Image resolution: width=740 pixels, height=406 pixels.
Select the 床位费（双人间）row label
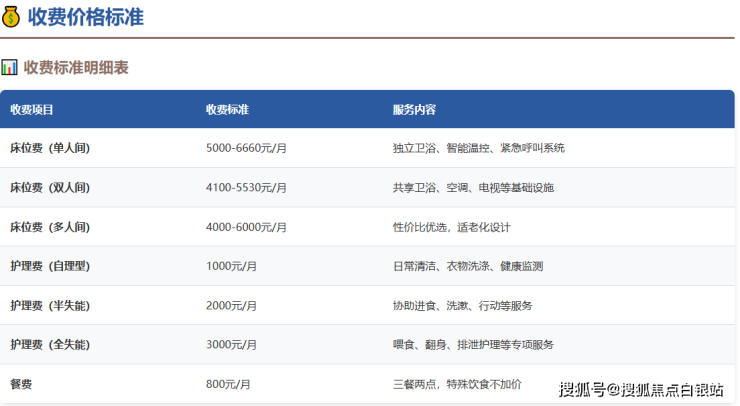[x=50, y=187]
